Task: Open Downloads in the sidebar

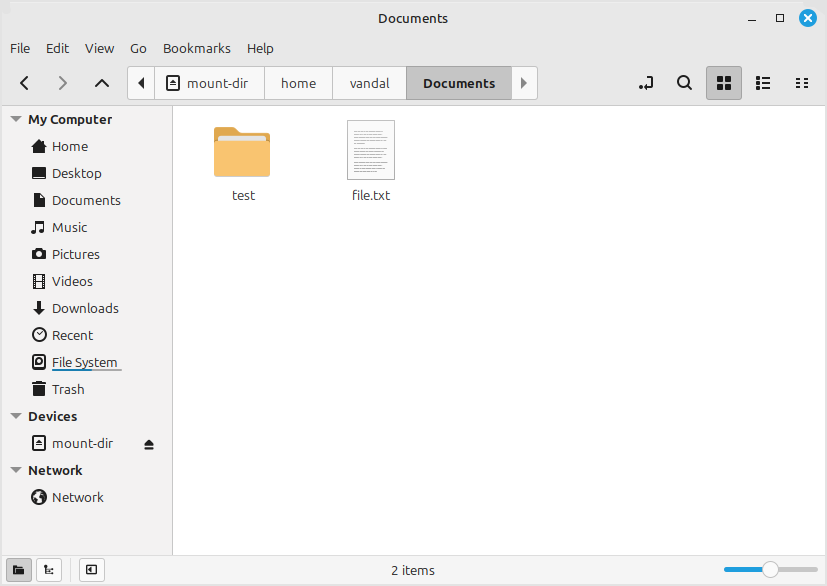Action: click(85, 308)
